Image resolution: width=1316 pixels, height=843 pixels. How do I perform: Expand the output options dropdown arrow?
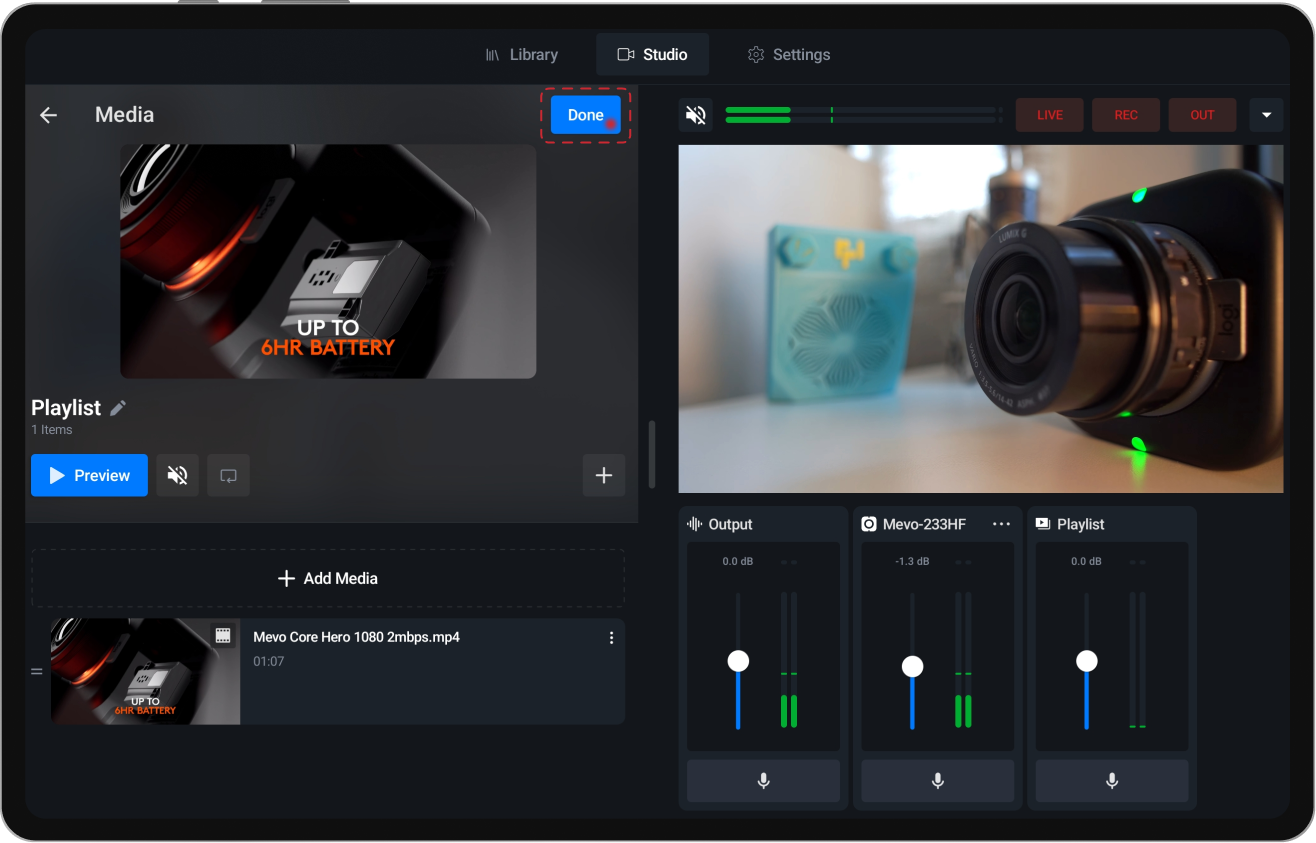coord(1266,114)
